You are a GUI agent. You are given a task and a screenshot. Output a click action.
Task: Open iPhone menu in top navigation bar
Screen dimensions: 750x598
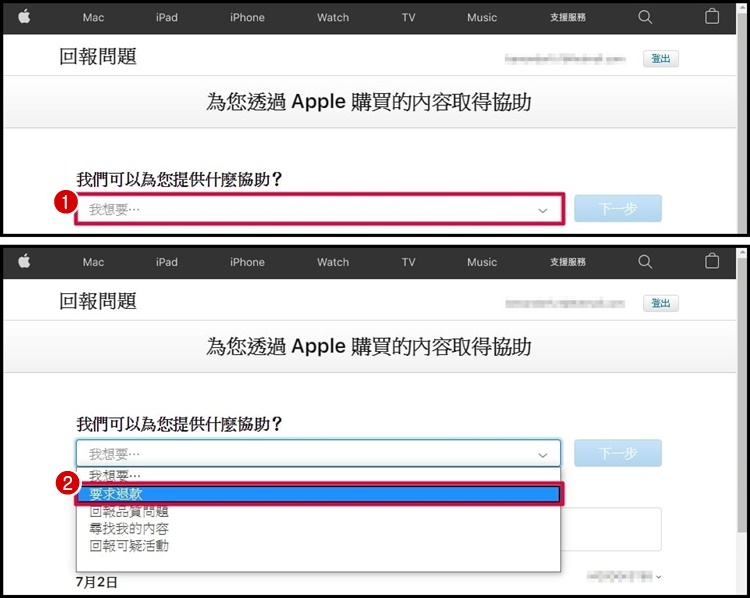coord(247,18)
